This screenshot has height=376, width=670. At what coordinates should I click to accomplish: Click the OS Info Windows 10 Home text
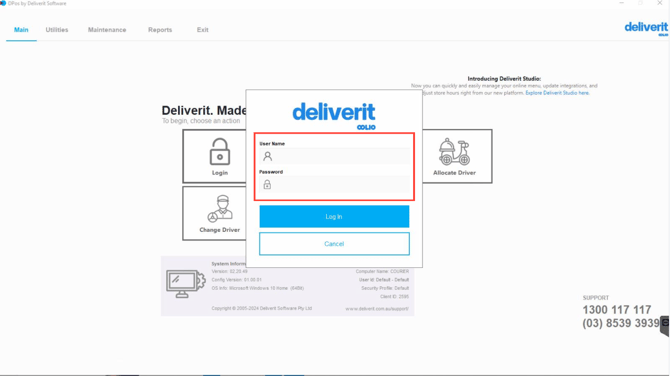258,288
